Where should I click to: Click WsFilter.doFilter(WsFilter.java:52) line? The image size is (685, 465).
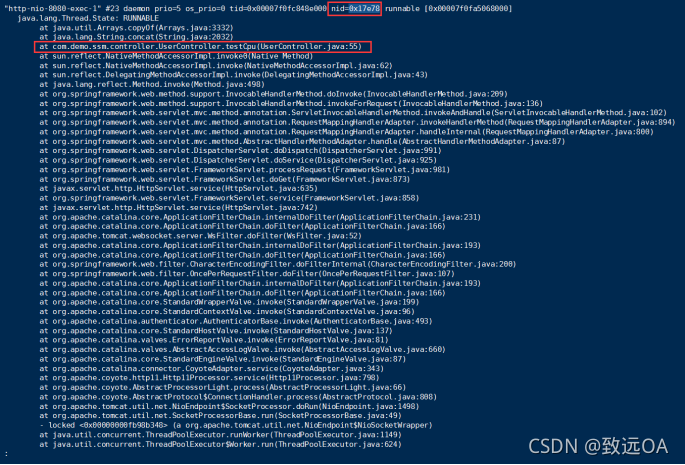click(201, 236)
